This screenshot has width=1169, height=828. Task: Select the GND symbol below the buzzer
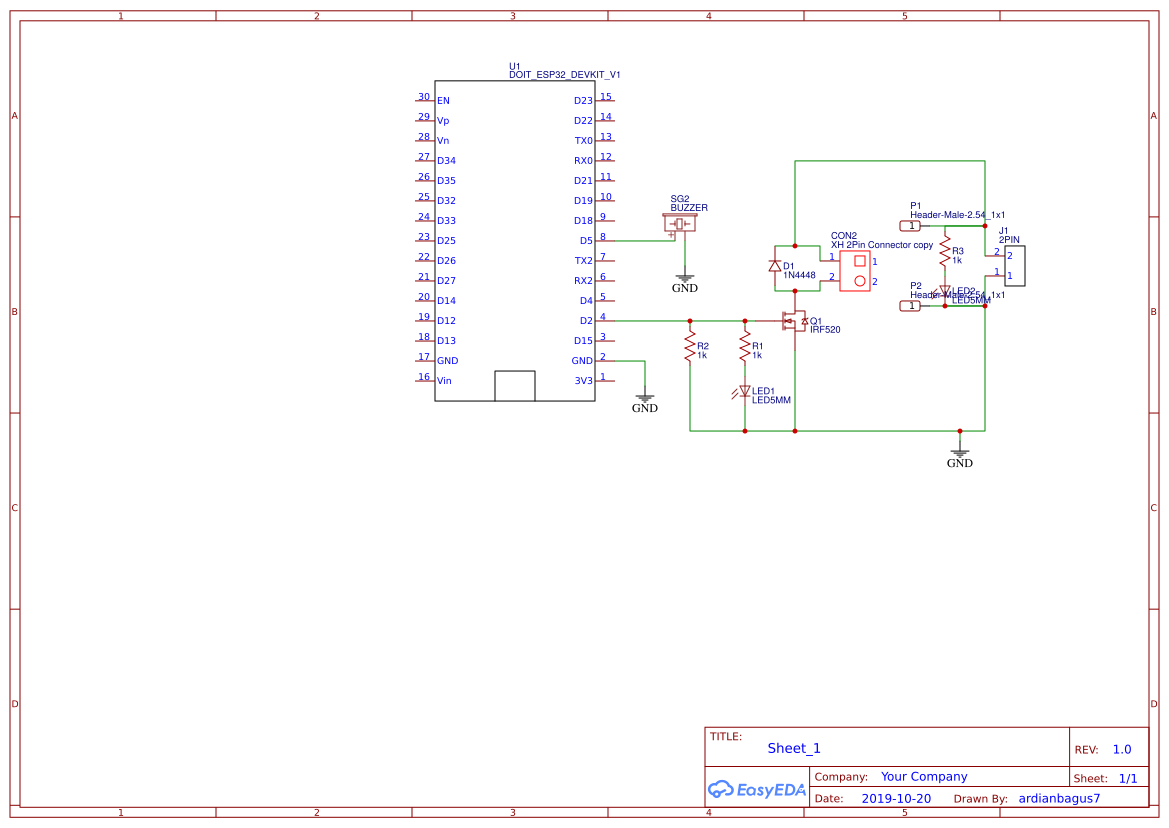click(x=685, y=283)
